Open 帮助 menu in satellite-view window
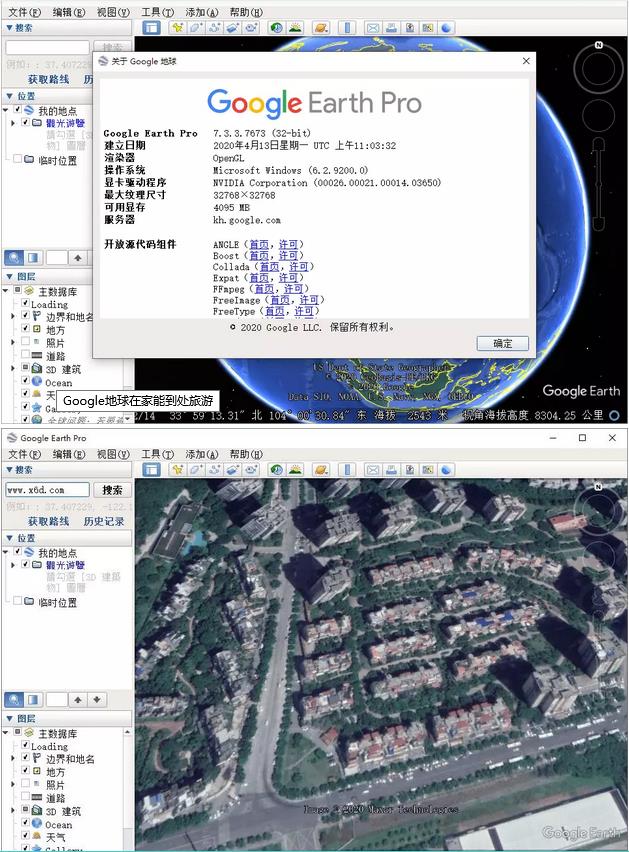The image size is (629, 852). 246,454
